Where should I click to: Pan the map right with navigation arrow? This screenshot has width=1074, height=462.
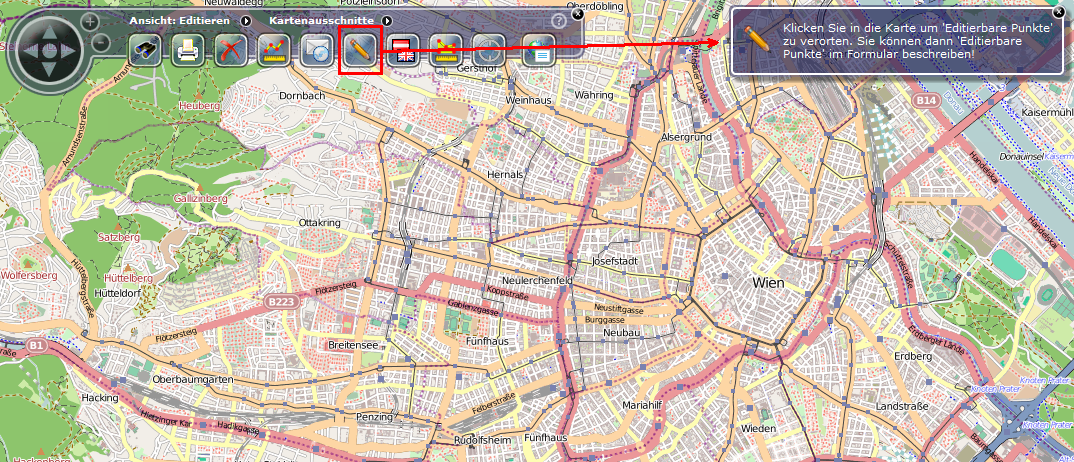point(66,50)
